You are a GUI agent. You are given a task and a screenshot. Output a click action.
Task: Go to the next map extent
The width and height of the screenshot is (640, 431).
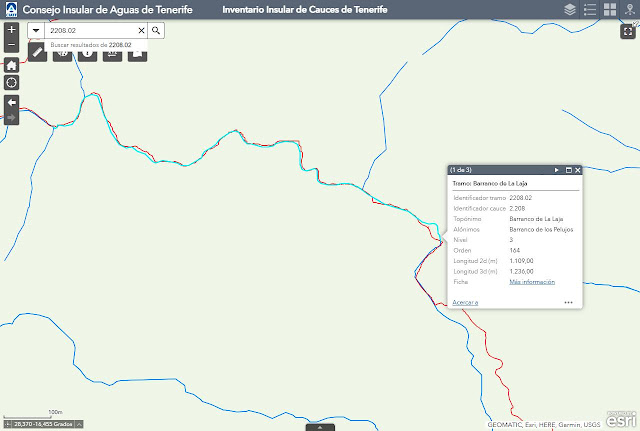[11, 118]
